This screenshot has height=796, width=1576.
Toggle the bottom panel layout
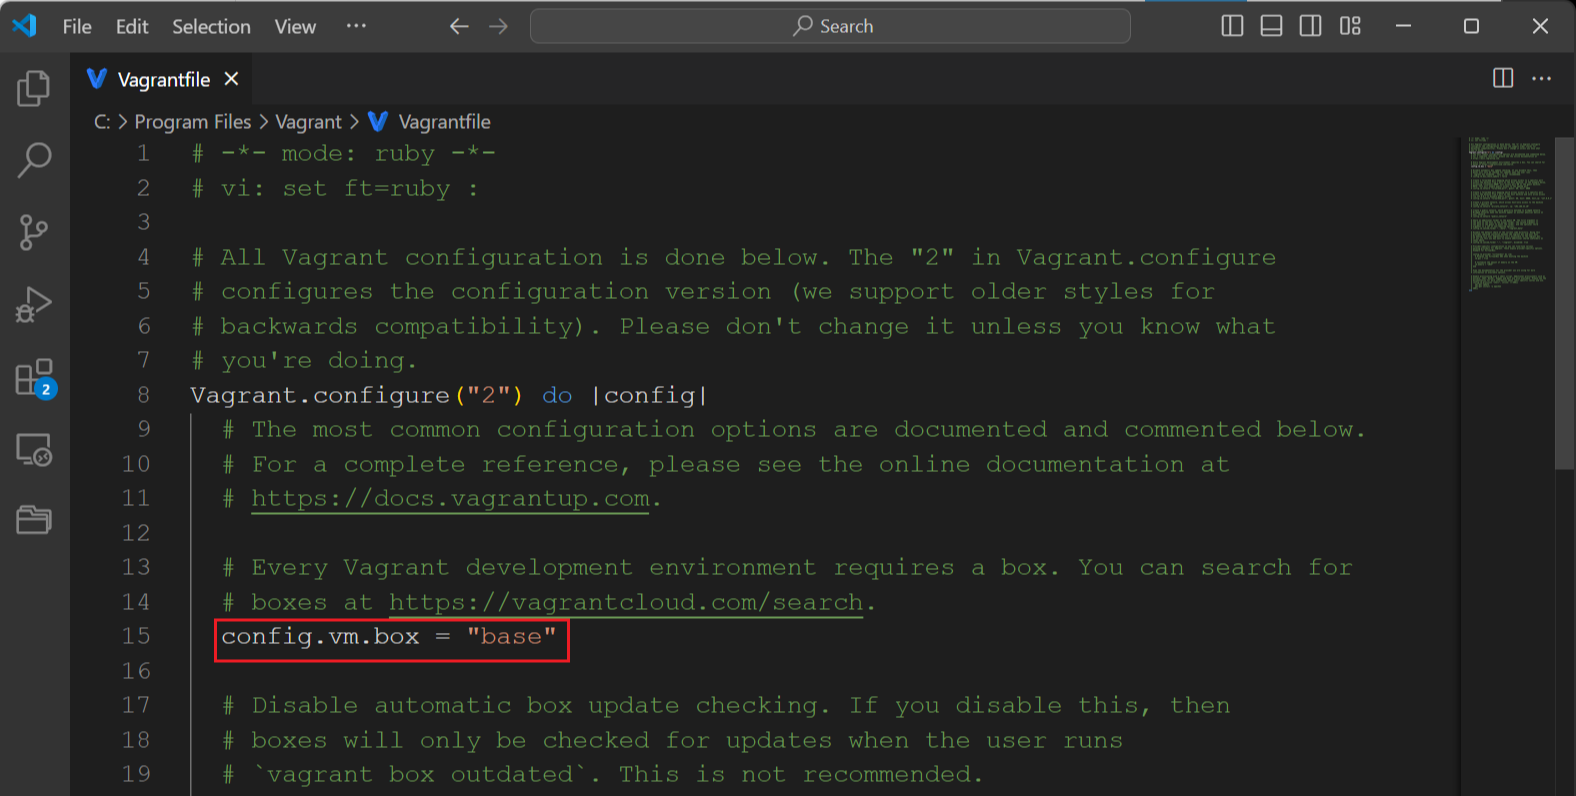coord(1271,26)
